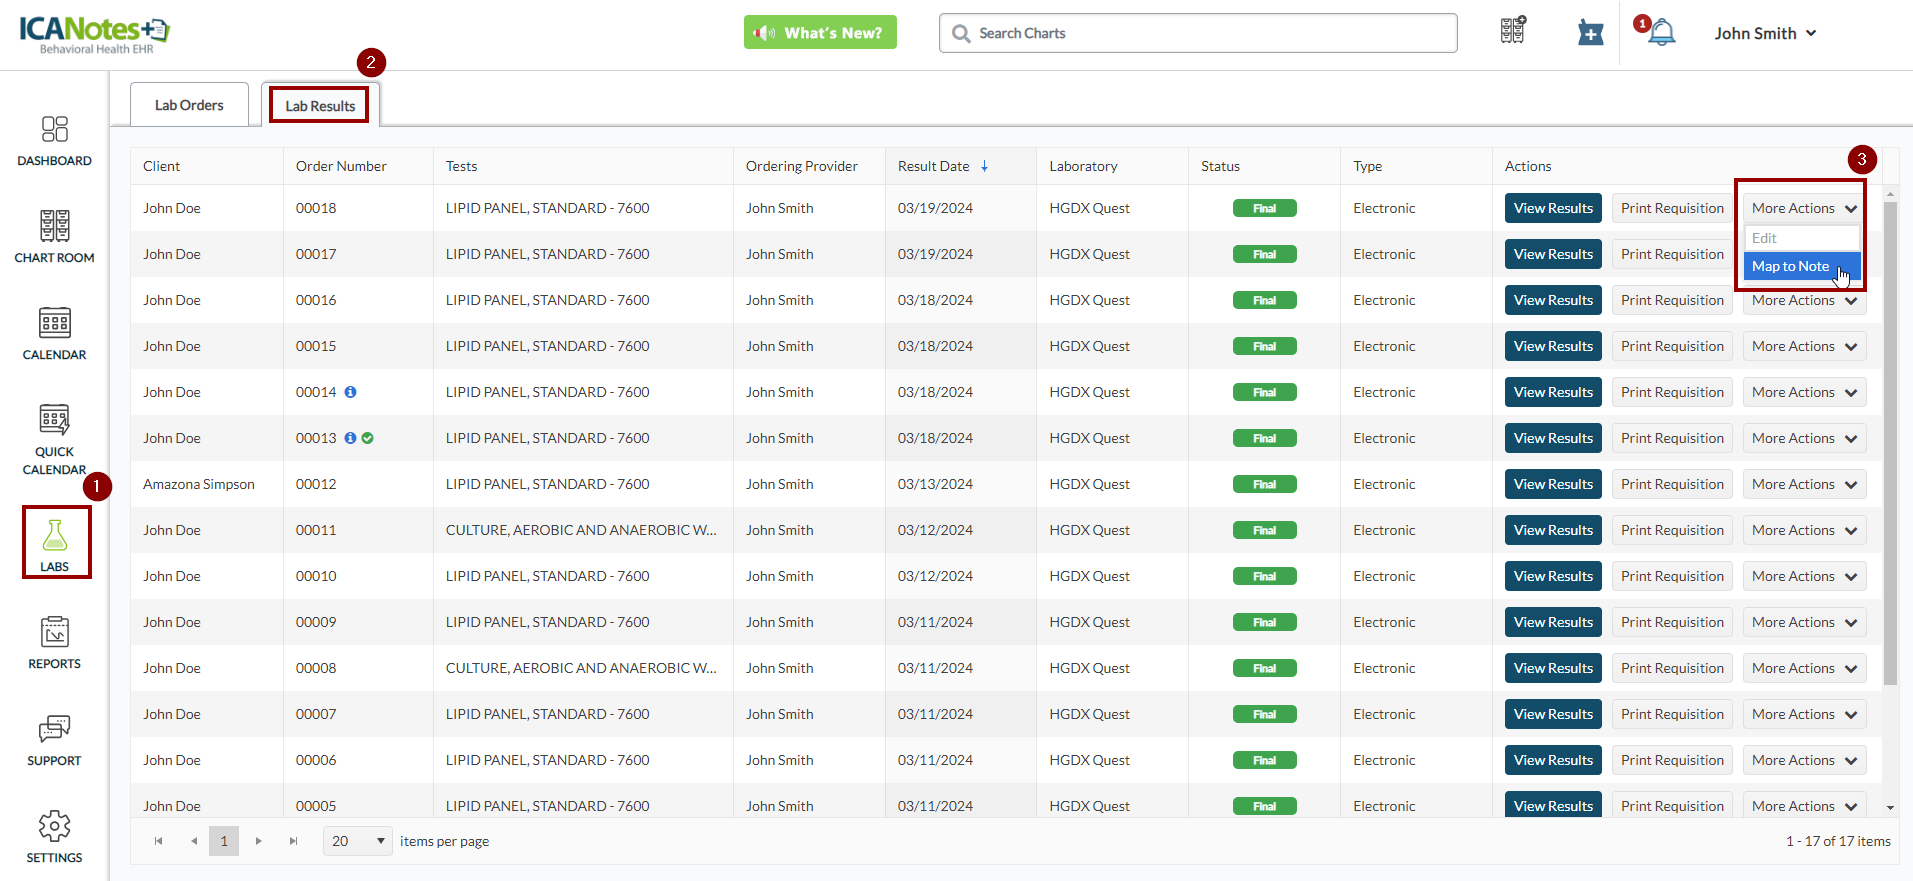This screenshot has width=1913, height=881.
Task: View Results for order 00016
Action: coord(1552,300)
